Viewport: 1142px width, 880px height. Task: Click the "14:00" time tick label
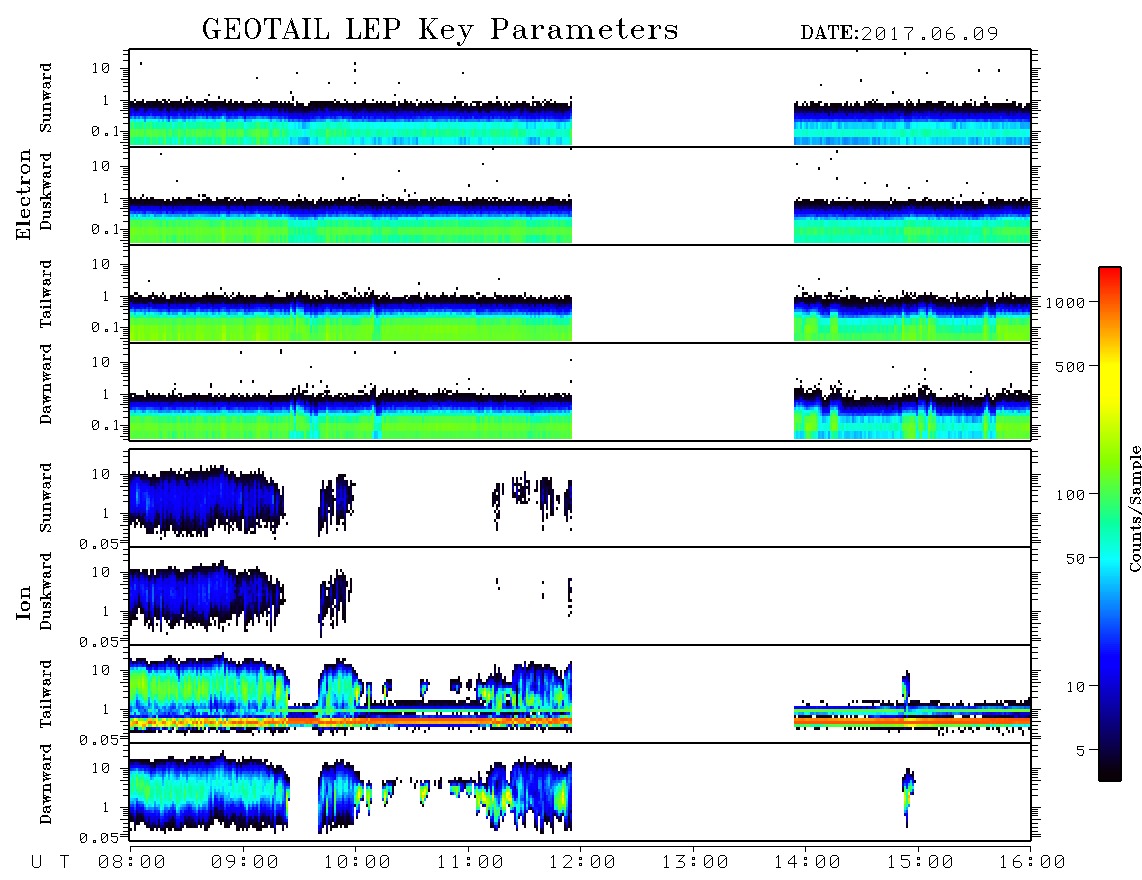[807, 863]
